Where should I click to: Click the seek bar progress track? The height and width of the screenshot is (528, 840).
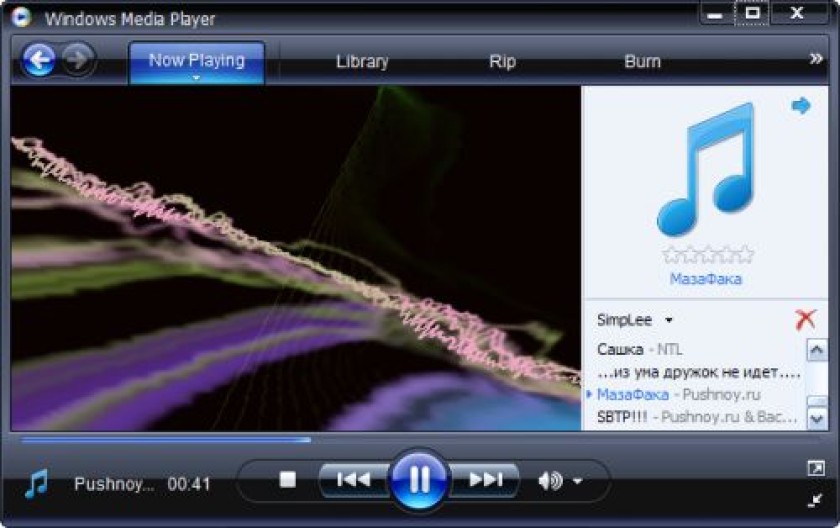(x=419, y=440)
